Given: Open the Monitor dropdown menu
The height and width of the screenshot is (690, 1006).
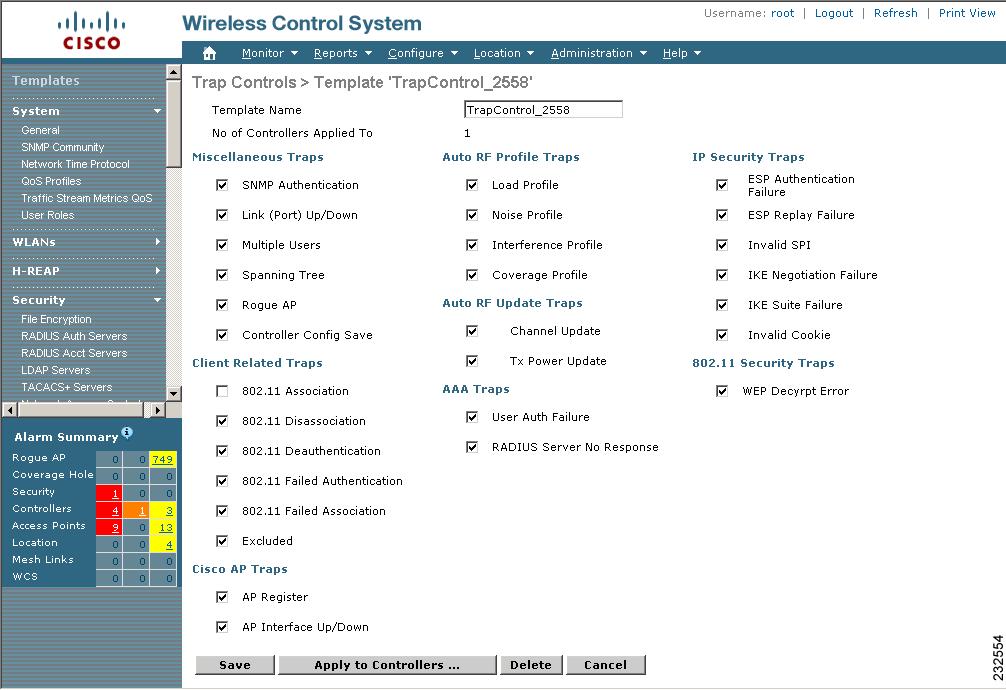Looking at the screenshot, I should pos(269,53).
